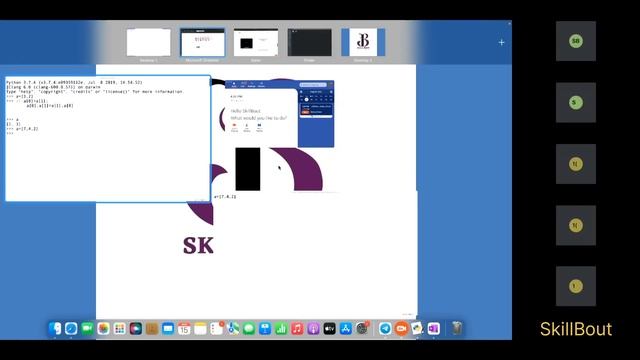Open the orange Zoom icon in Dock
Viewport: 640px width, 360px height.
(401, 328)
